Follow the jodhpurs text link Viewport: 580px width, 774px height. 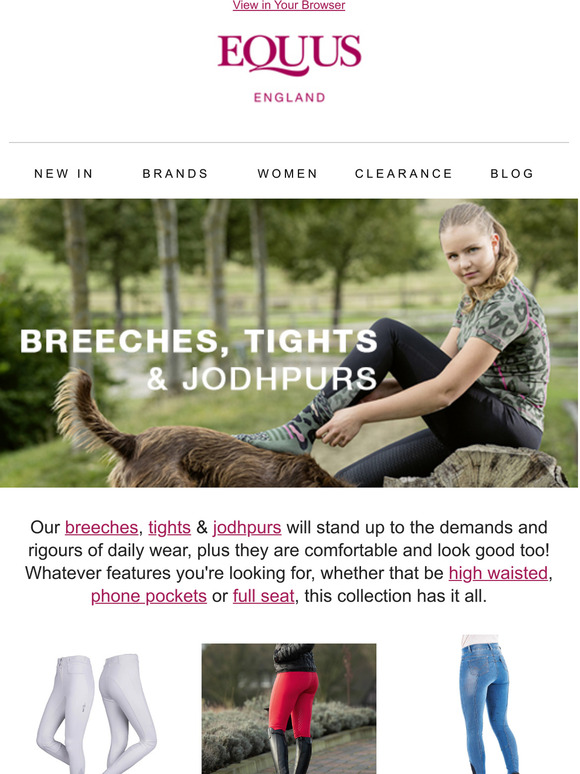247,527
